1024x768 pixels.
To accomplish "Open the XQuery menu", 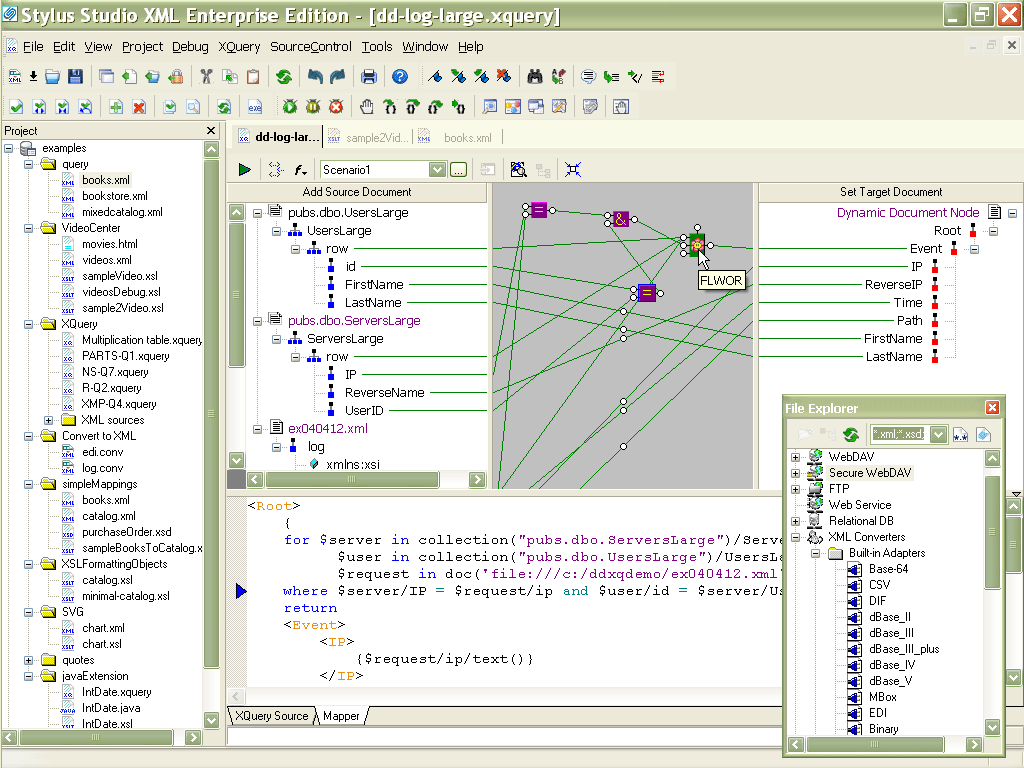I will point(239,47).
